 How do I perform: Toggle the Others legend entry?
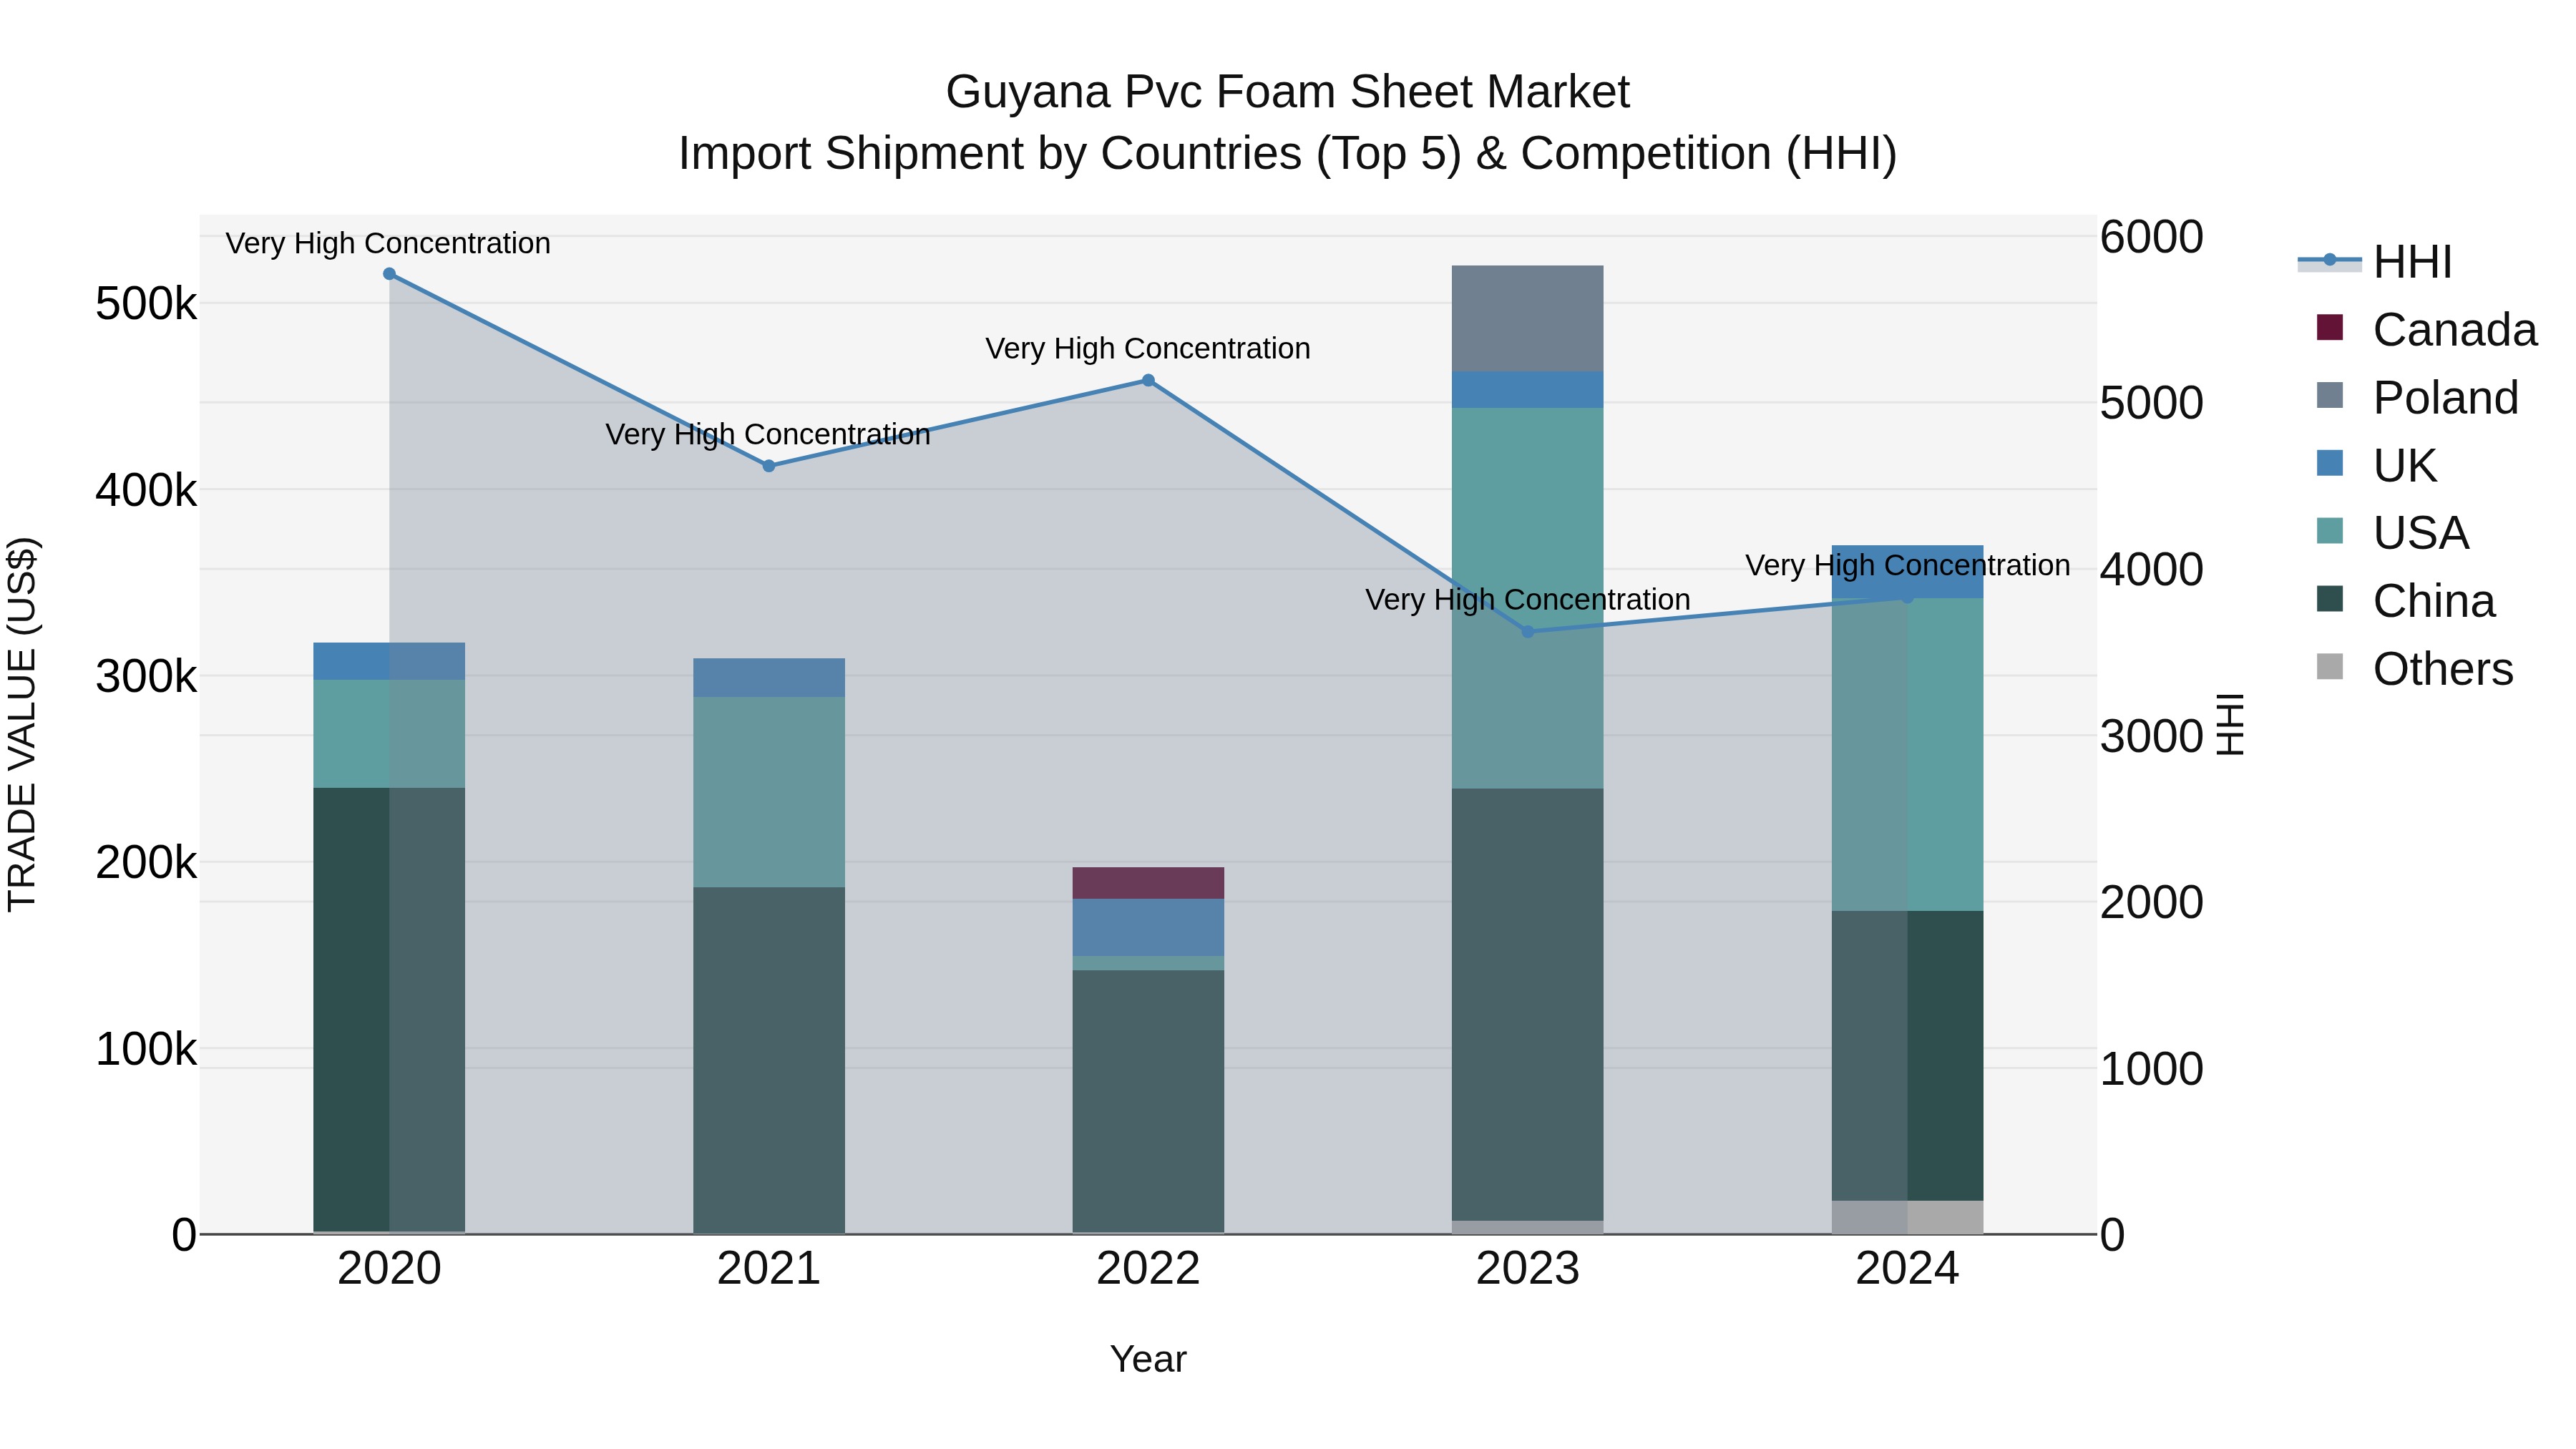point(2414,669)
